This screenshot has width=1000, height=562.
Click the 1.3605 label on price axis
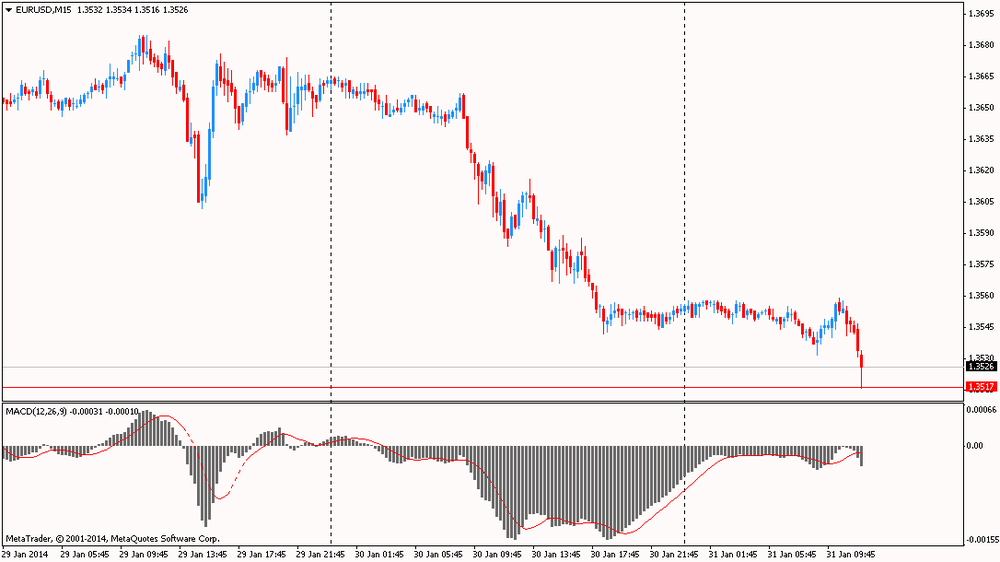click(980, 202)
